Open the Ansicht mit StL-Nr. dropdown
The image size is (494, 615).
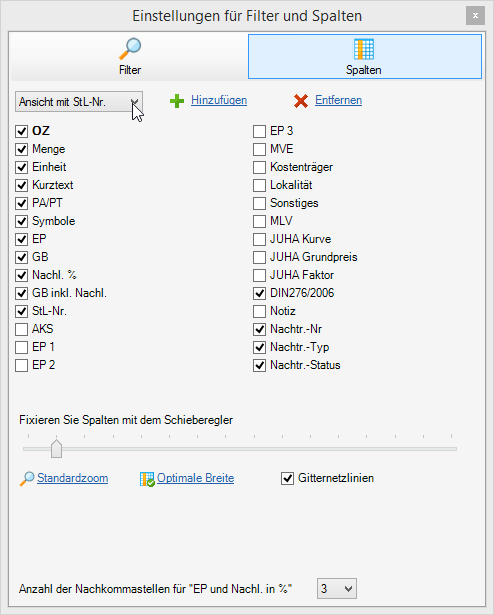coord(79,102)
